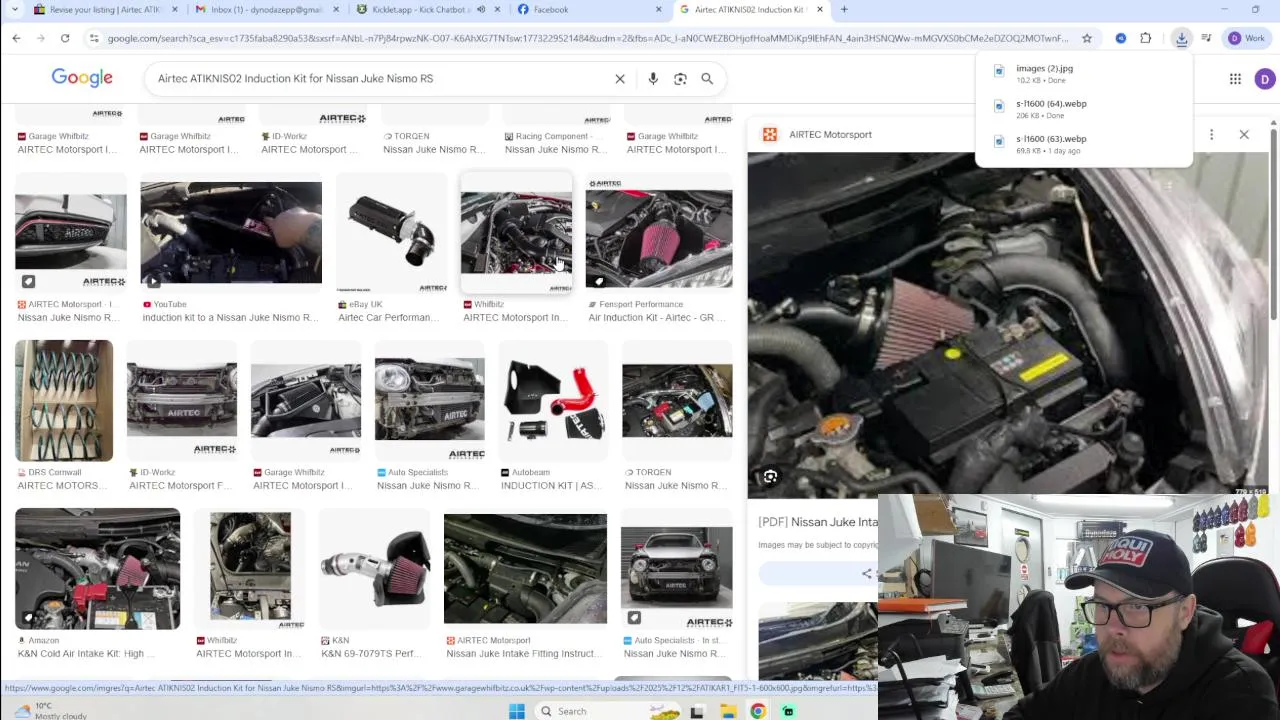
Task: Open images (2).jpg download
Action: [1085, 73]
